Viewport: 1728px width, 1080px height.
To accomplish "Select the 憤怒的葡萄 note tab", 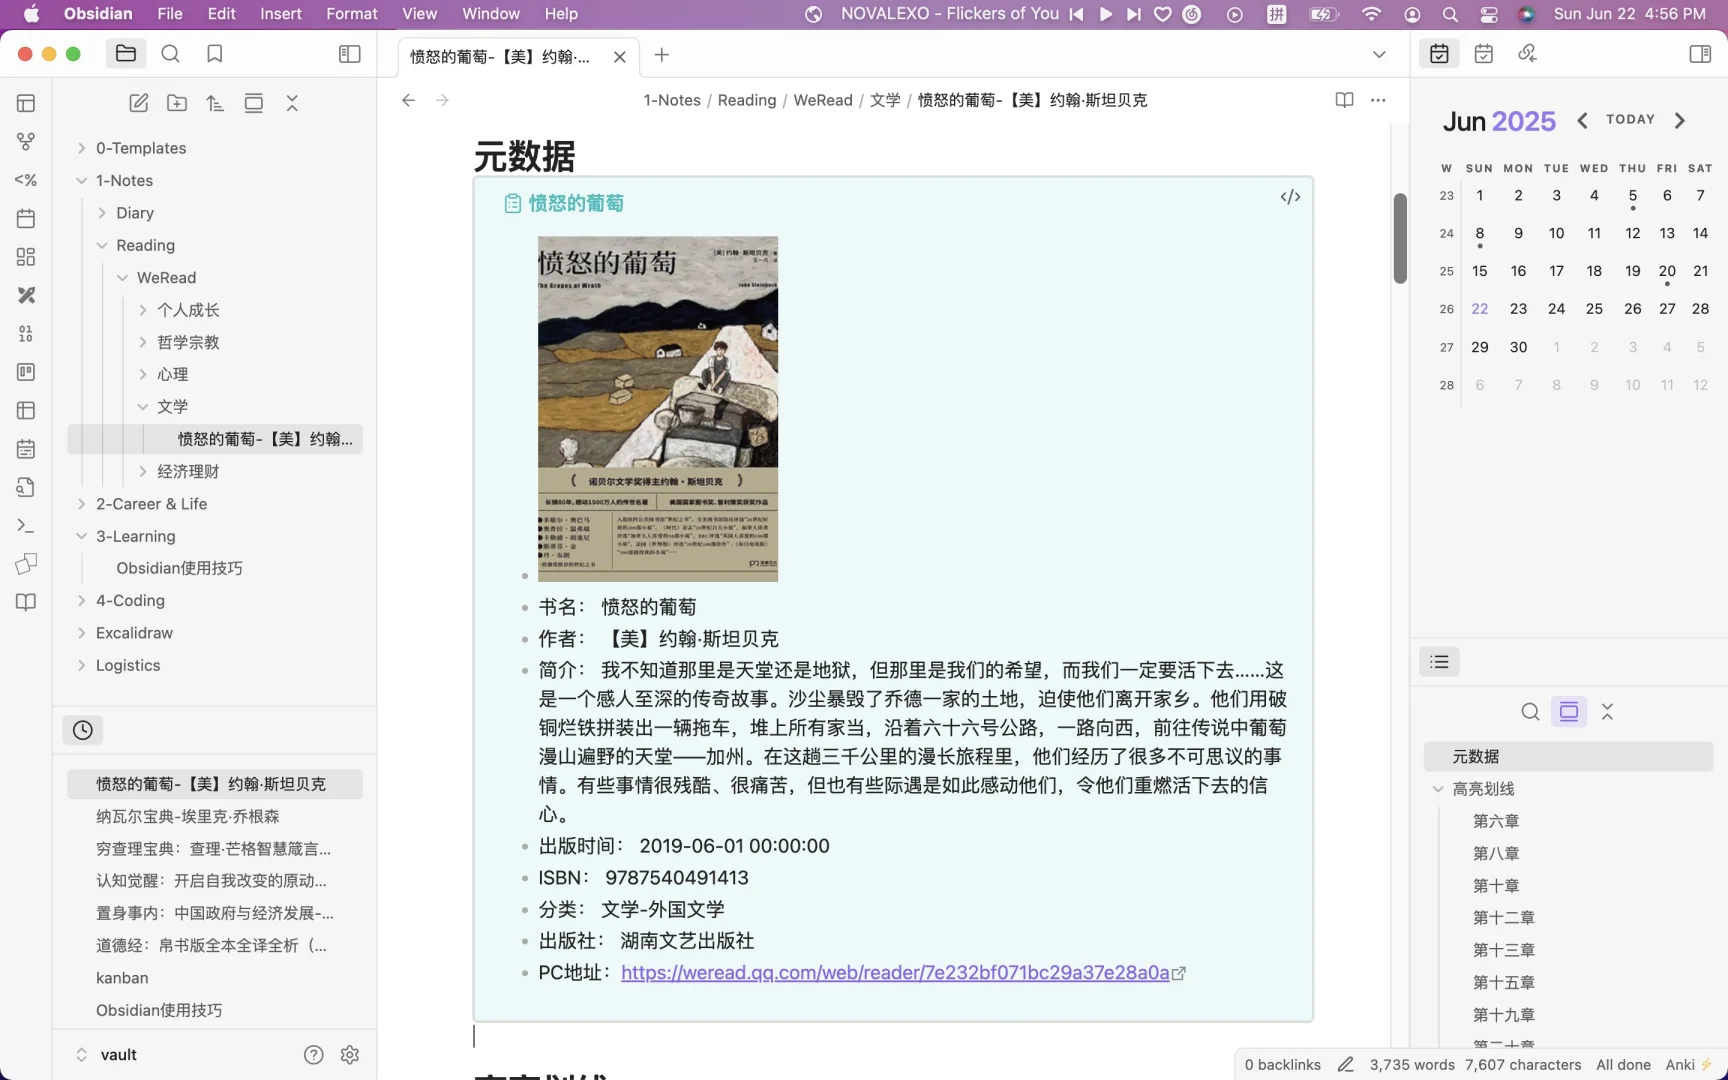I will [497, 56].
